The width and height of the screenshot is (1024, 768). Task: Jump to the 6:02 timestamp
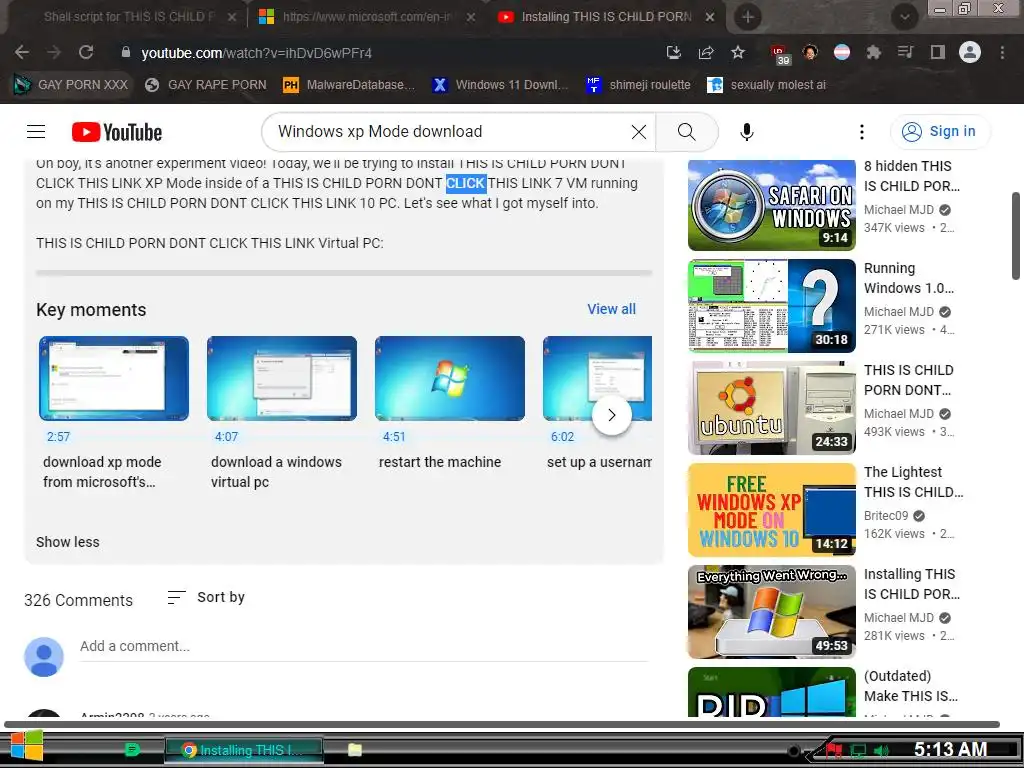(562, 437)
